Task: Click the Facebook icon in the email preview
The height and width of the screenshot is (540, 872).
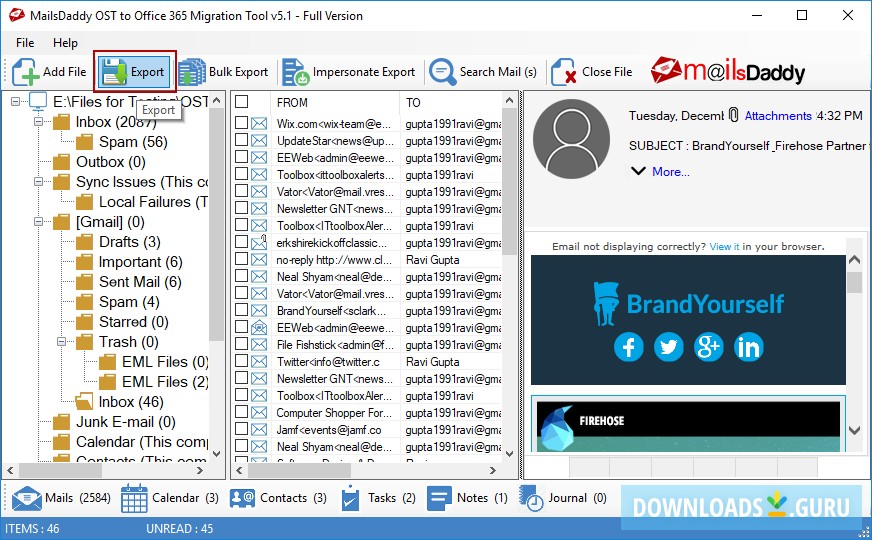Action: click(x=628, y=347)
